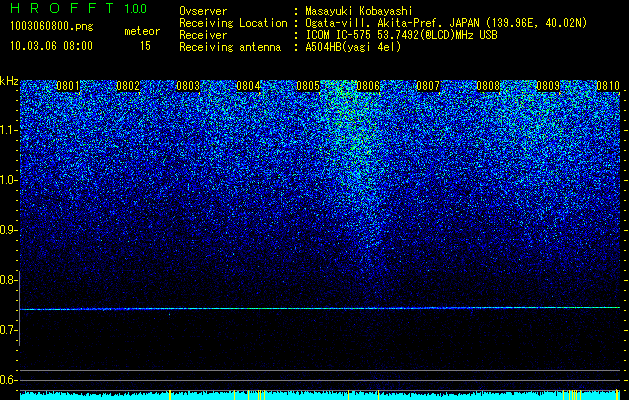Click the 'Receiving antenna' label
The image size is (629, 400).
pyautogui.click(x=230, y=47)
